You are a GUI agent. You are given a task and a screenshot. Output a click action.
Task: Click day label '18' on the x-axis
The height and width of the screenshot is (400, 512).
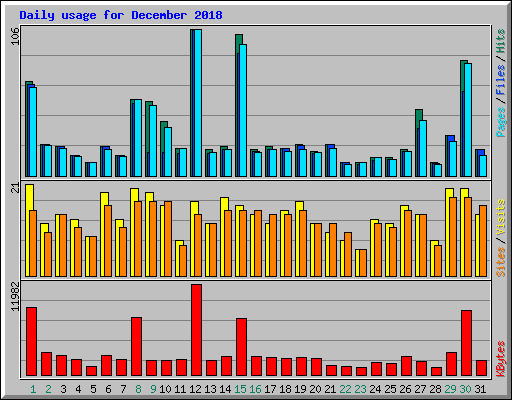(285, 389)
